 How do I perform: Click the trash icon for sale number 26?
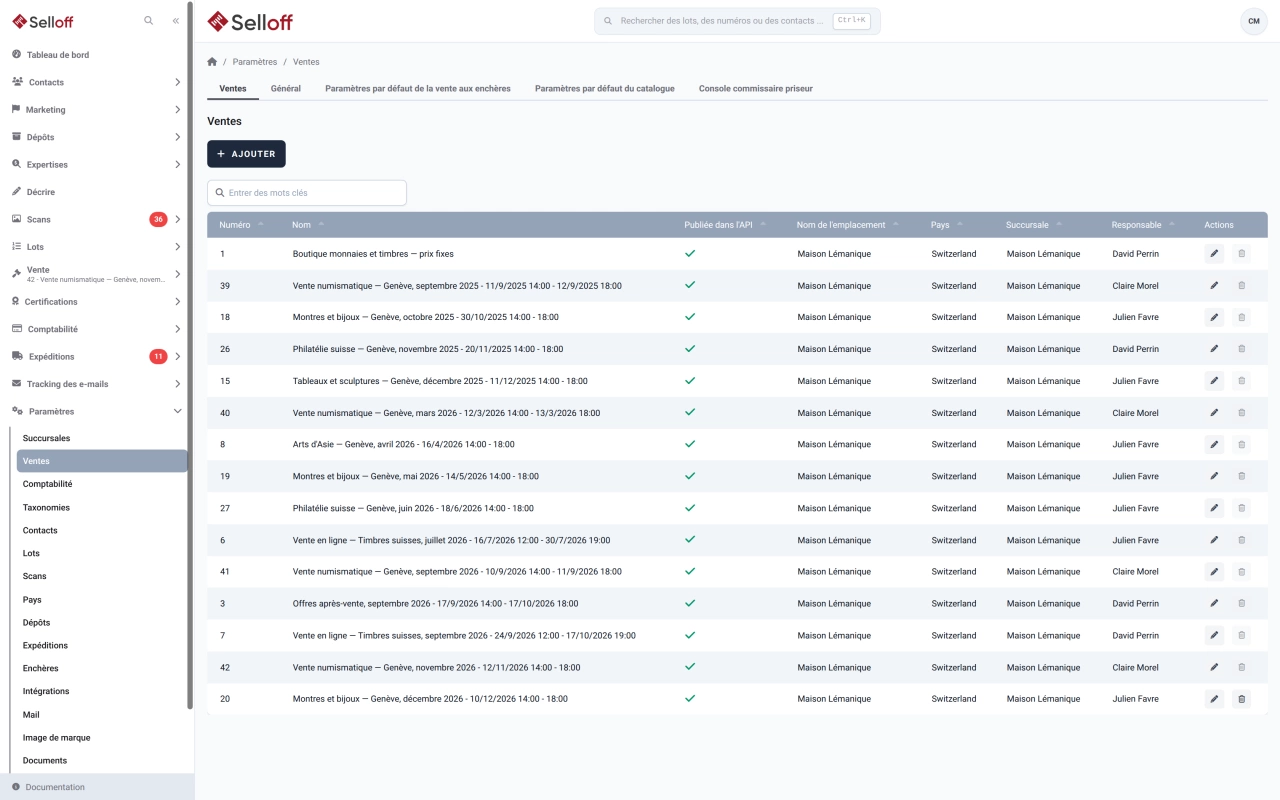tap(1242, 349)
